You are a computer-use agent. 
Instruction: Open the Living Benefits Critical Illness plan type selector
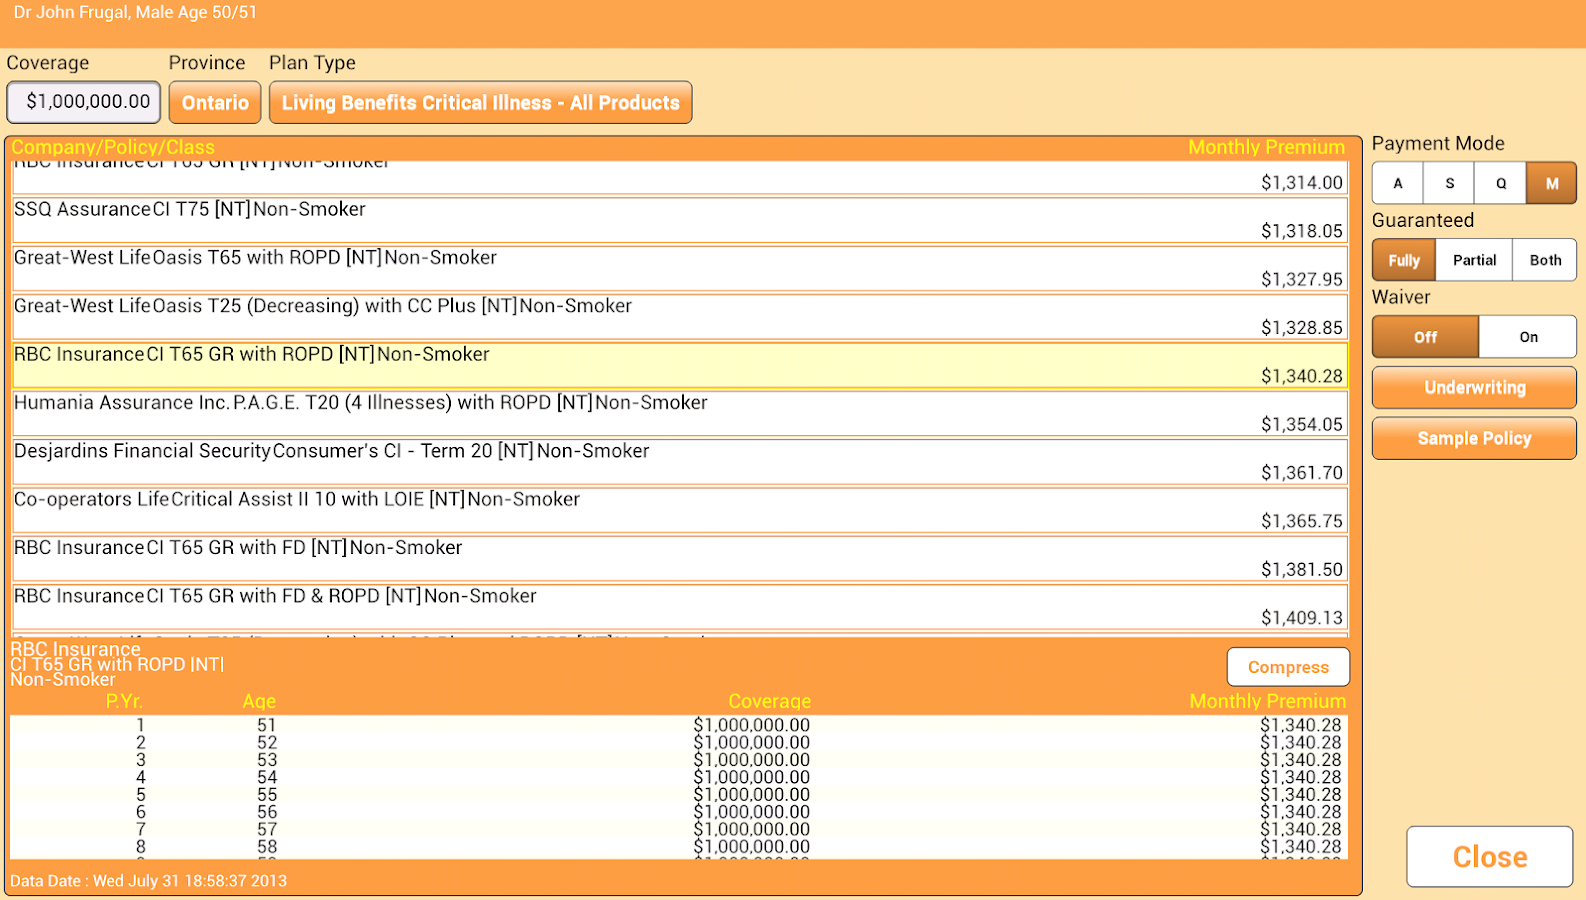pos(480,102)
